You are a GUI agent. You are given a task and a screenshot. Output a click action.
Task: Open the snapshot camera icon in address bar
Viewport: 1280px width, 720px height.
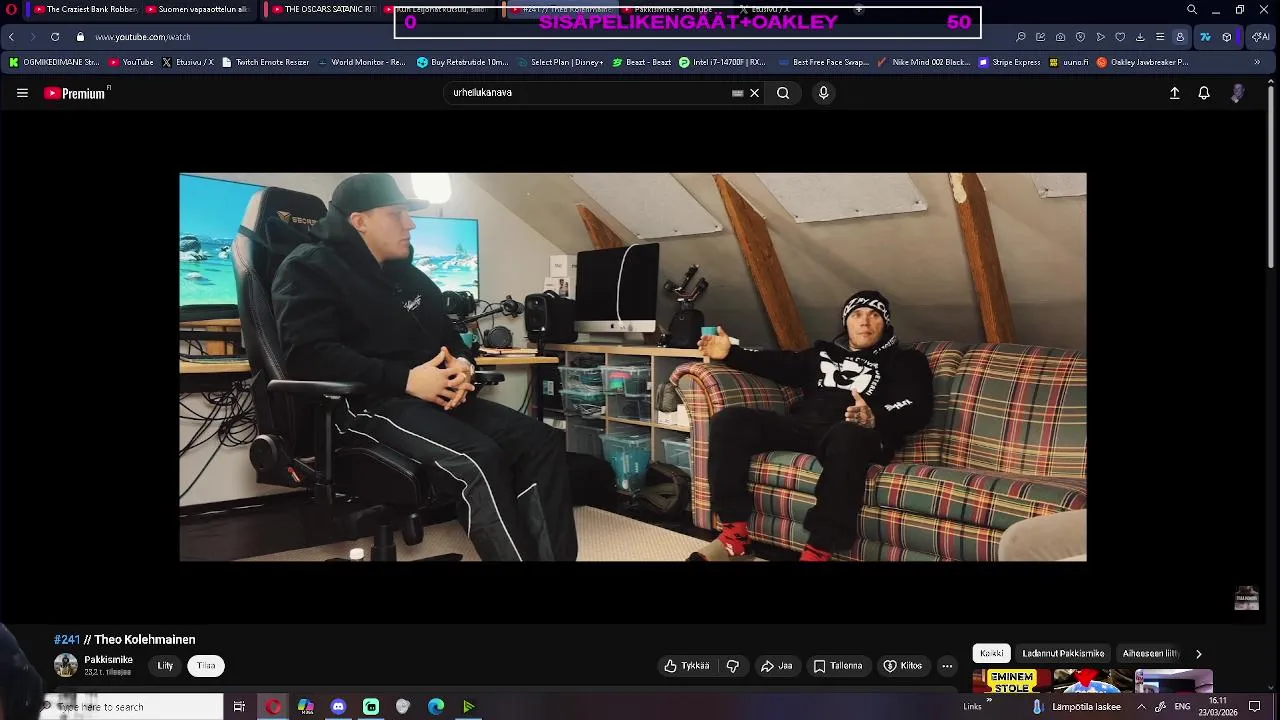(1060, 37)
